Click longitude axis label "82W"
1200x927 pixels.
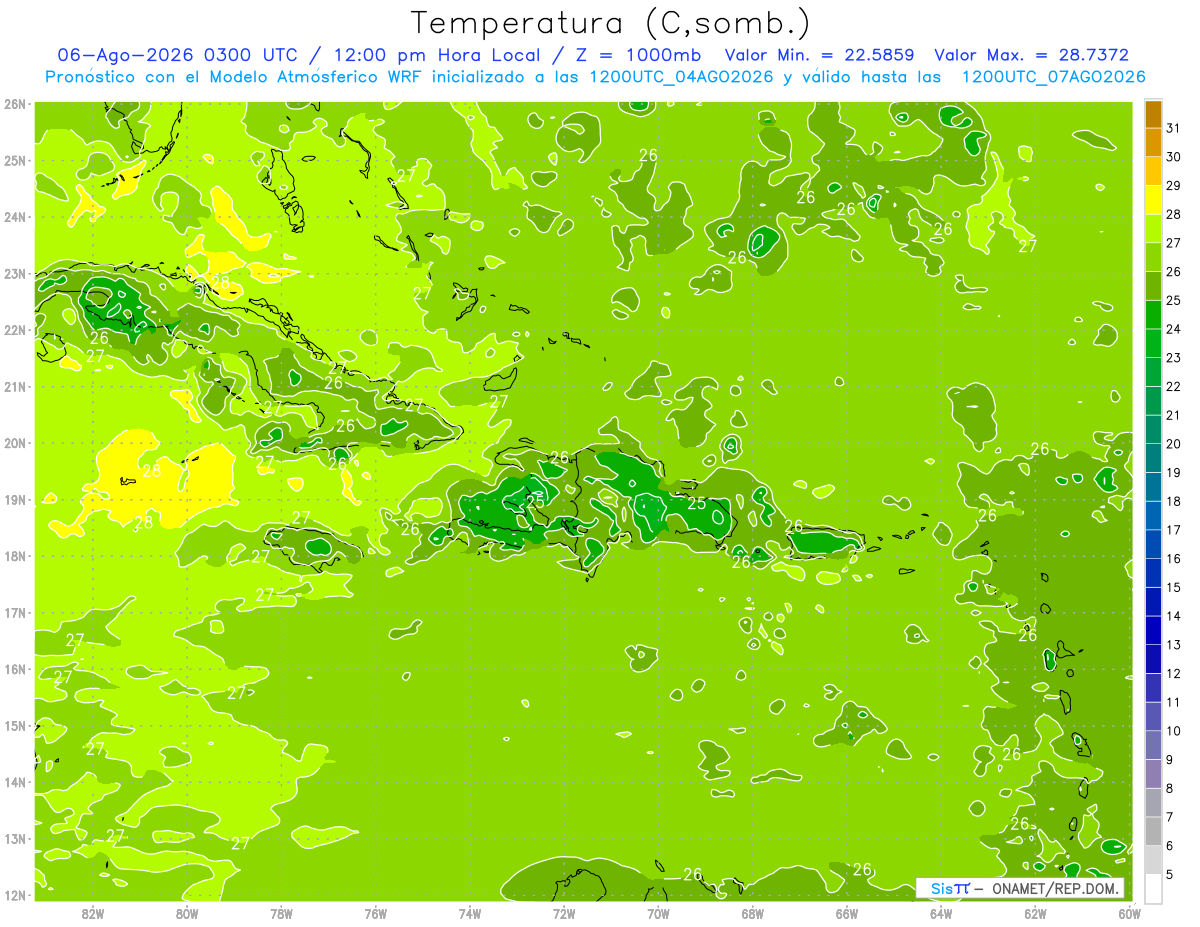pos(93,913)
